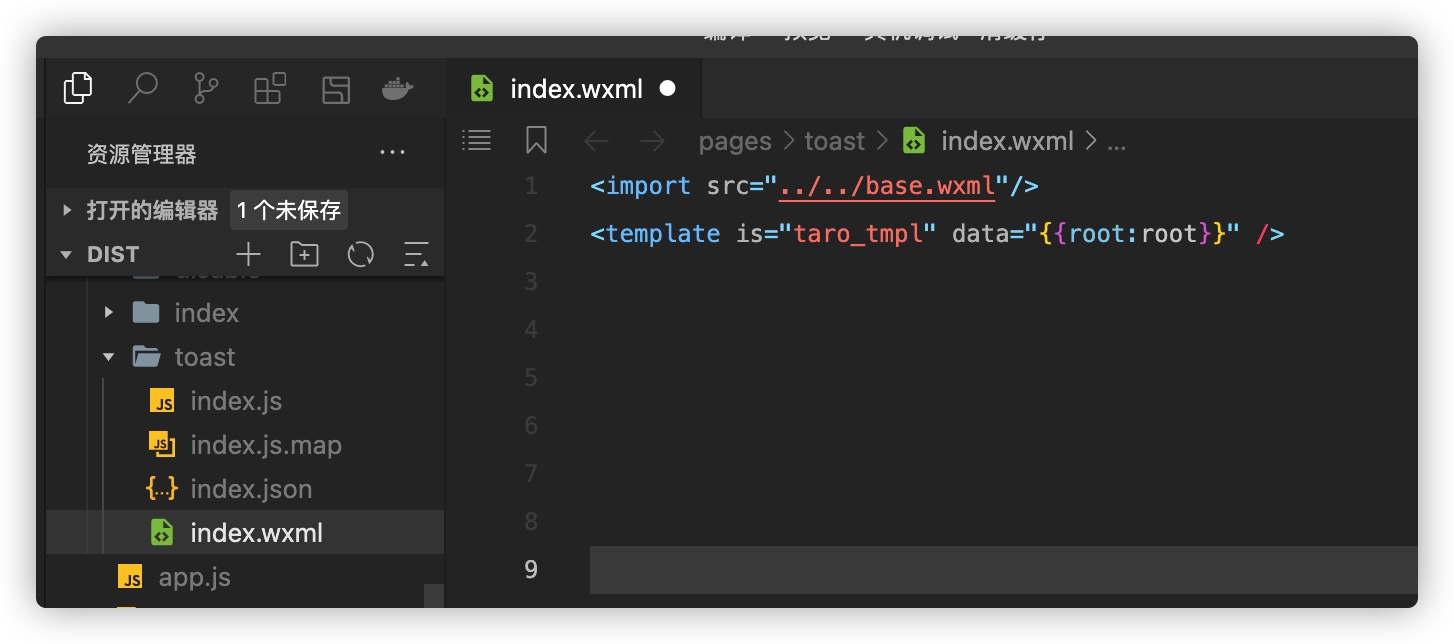The height and width of the screenshot is (644, 1454).
Task: Click the new folder icon
Action: tap(304, 254)
